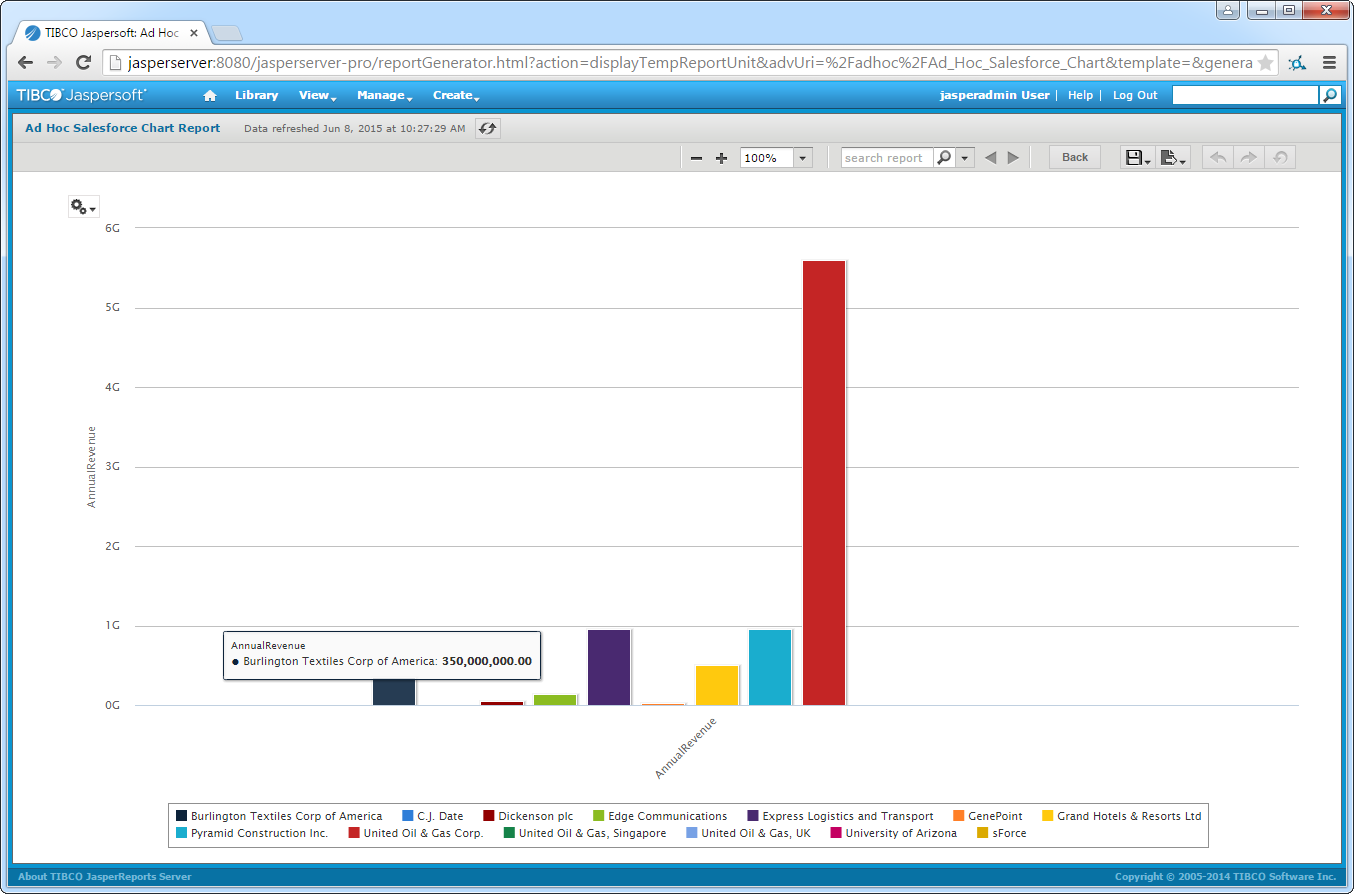Expand the zoom percentage dropdown
This screenshot has height=894, width=1354.
pyautogui.click(x=802, y=158)
